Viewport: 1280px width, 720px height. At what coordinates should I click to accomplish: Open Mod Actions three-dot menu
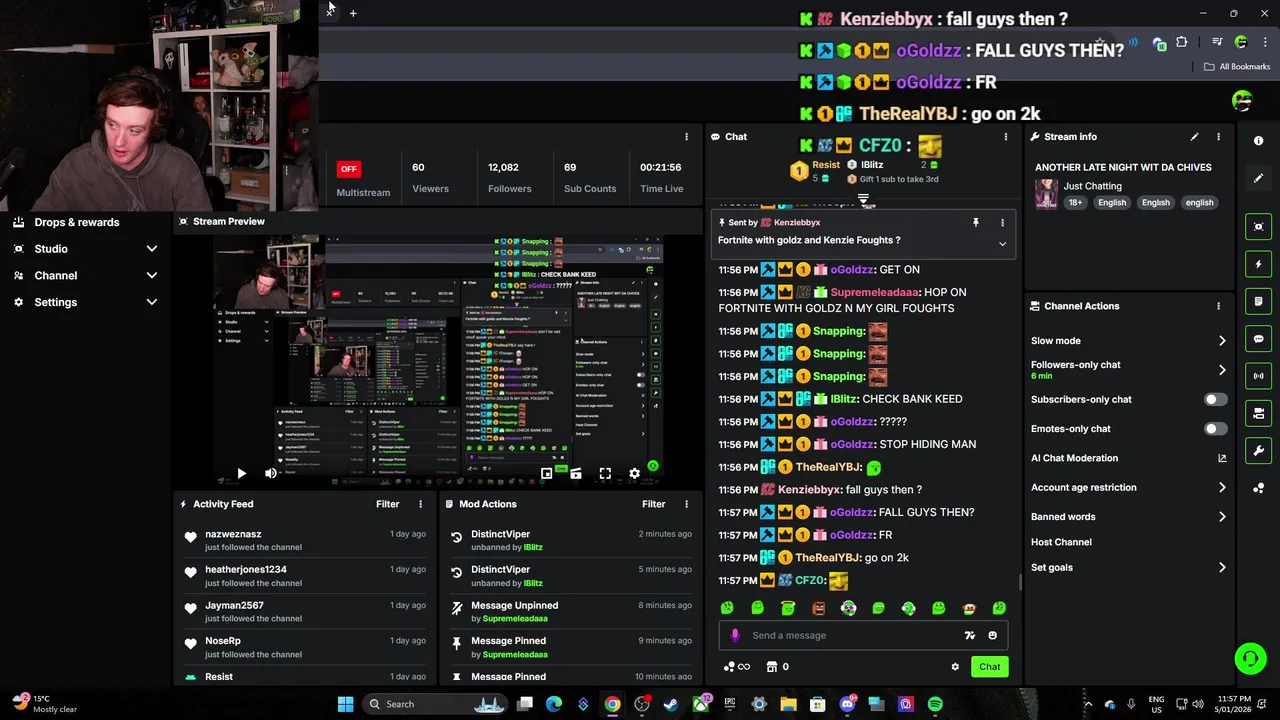686,504
